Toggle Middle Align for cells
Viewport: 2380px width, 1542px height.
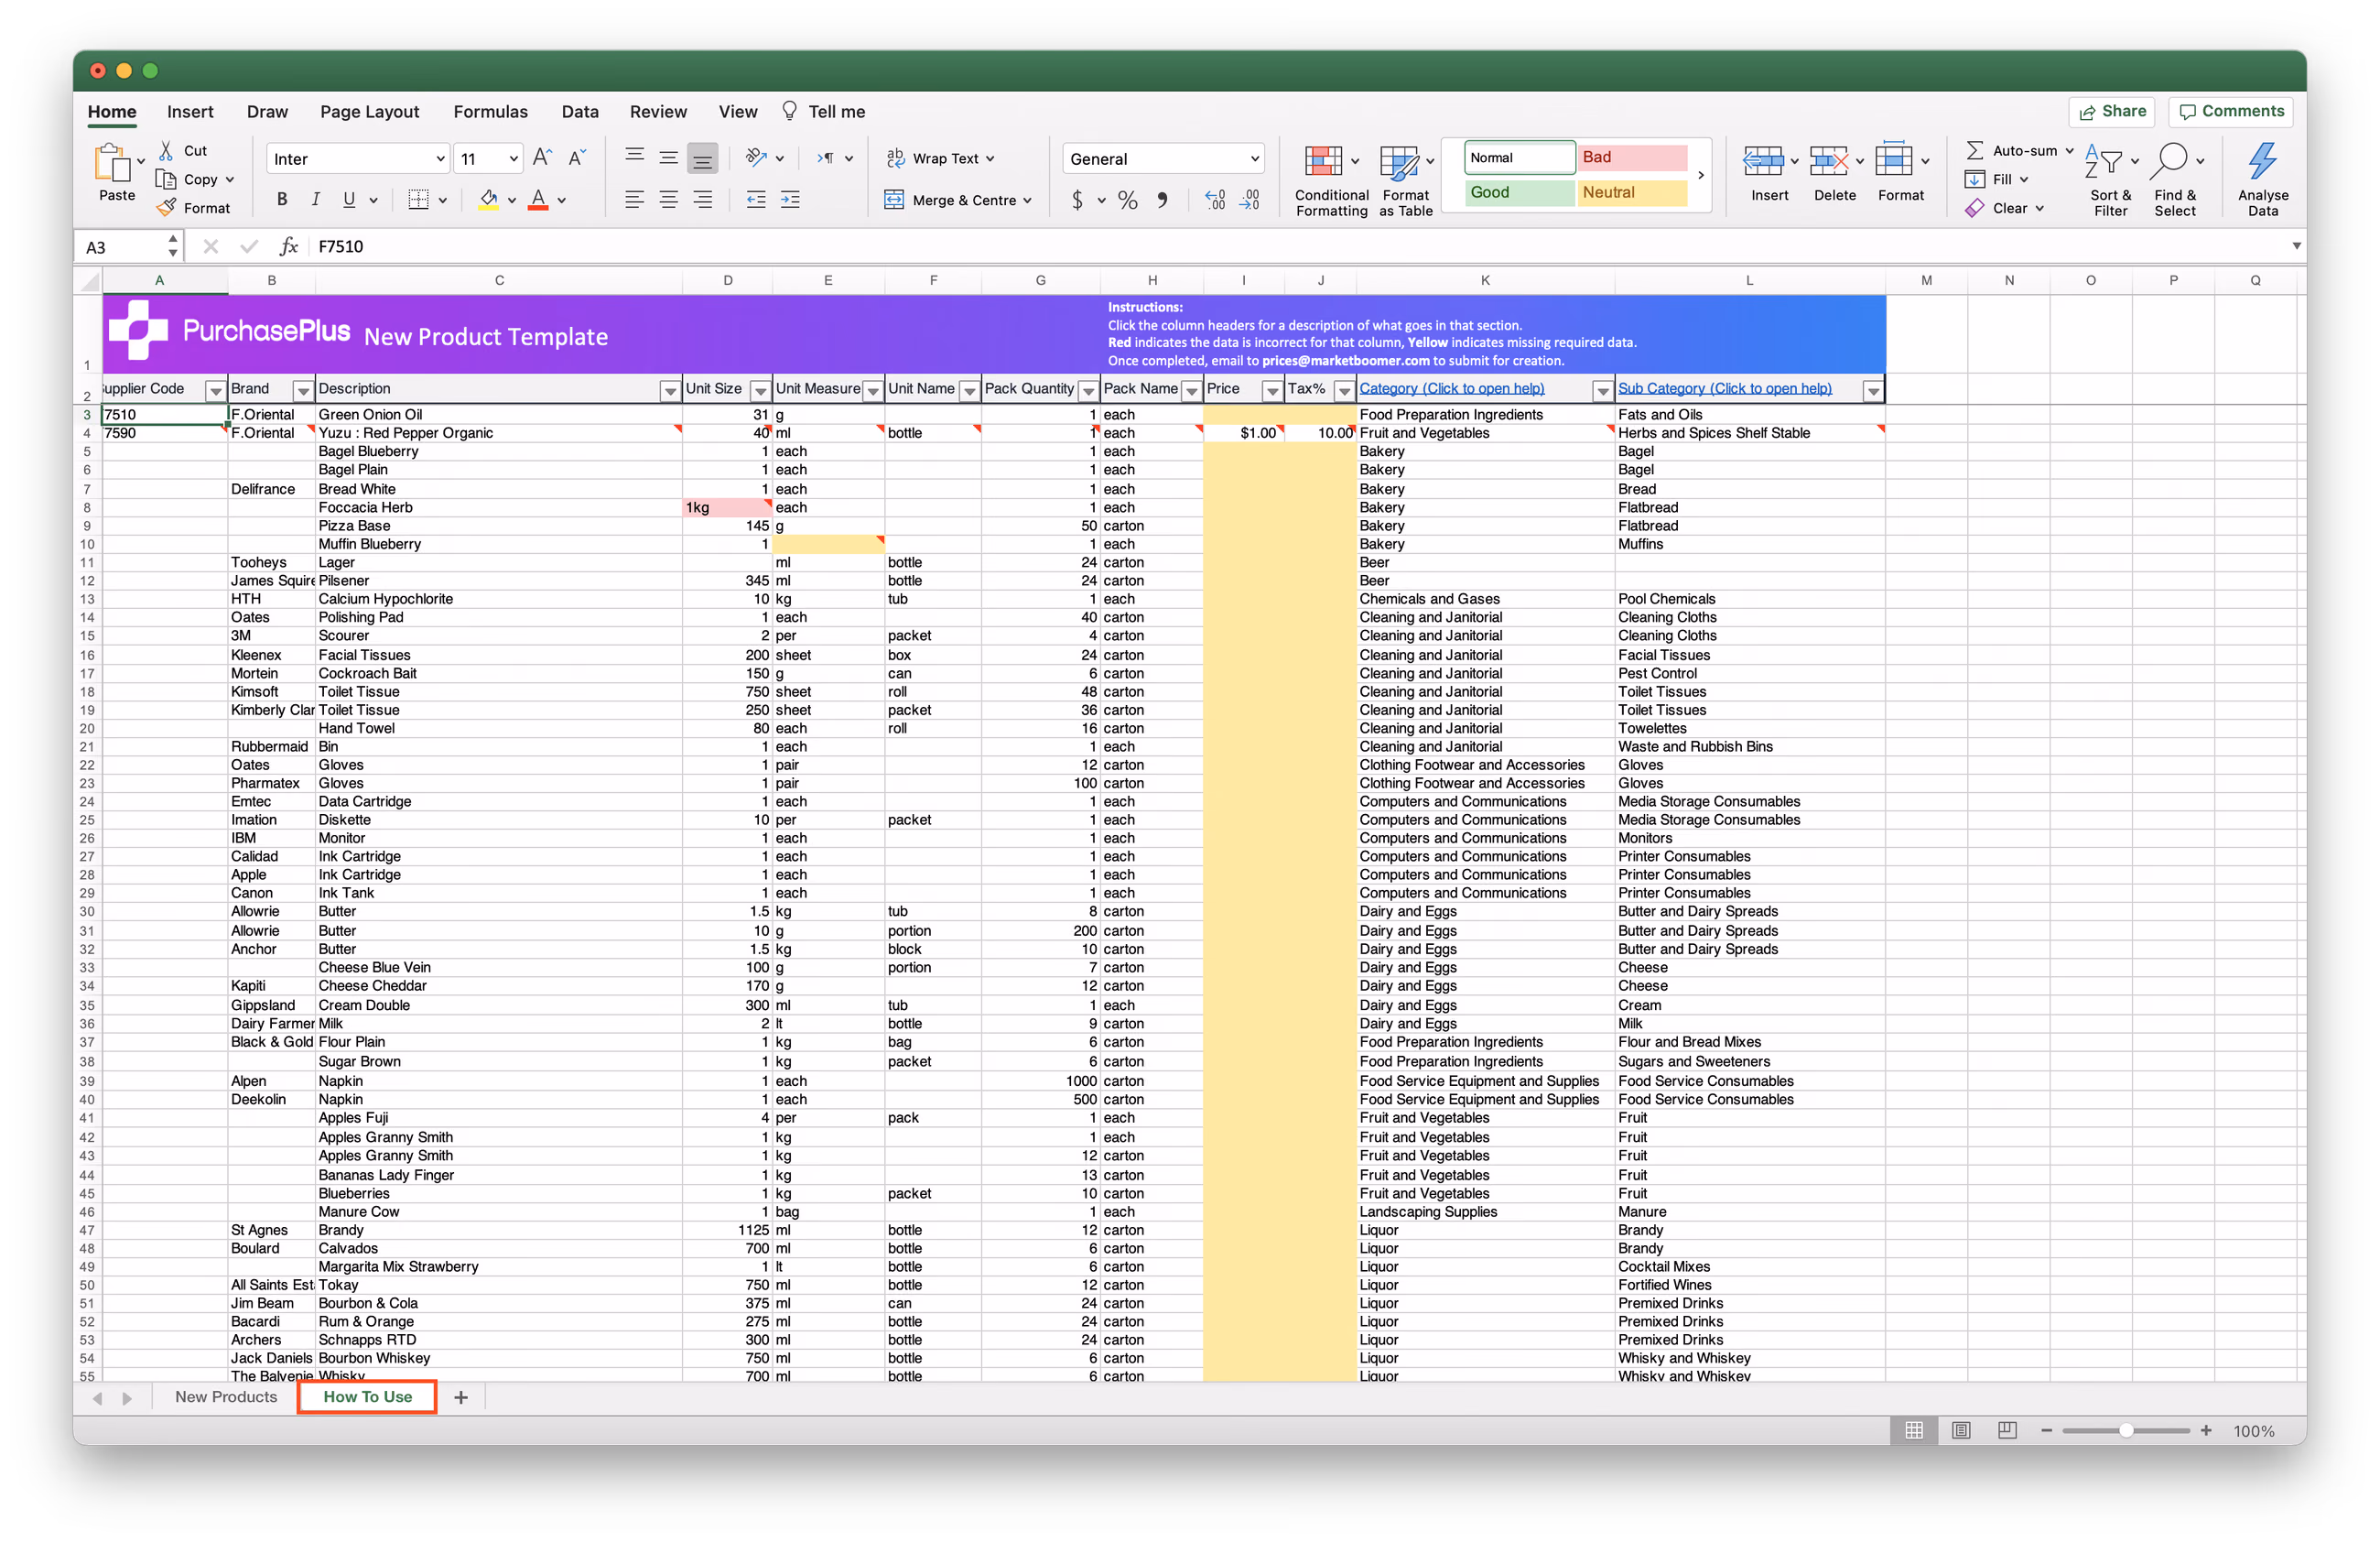pos(669,156)
